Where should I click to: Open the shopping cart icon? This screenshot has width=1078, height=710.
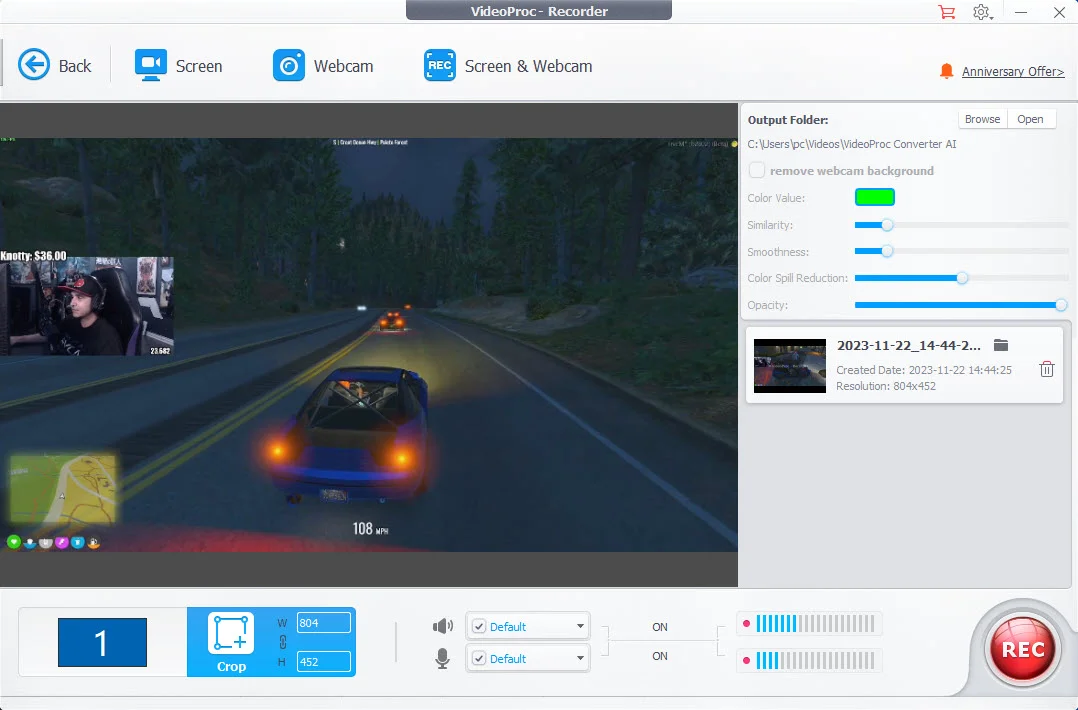pos(946,12)
